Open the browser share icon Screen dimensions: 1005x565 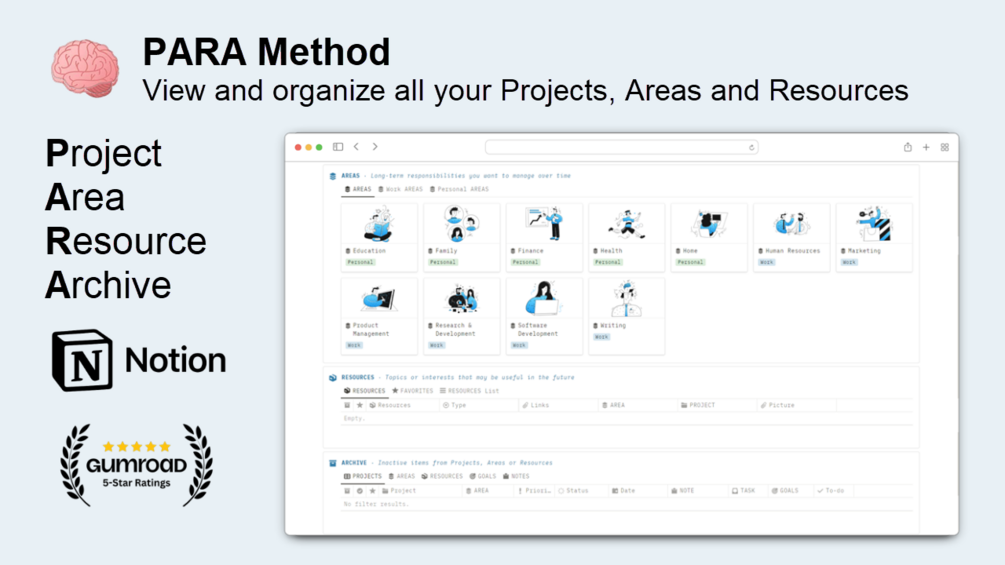[x=908, y=147]
